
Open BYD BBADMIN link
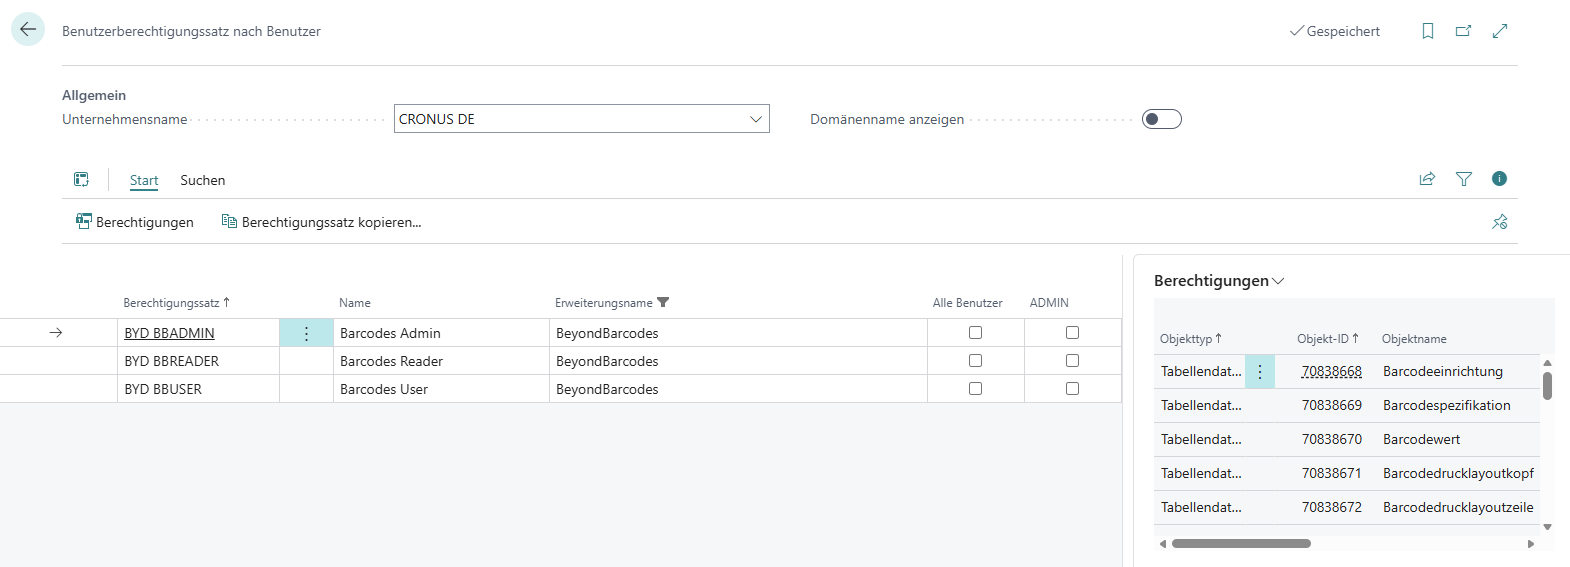169,333
